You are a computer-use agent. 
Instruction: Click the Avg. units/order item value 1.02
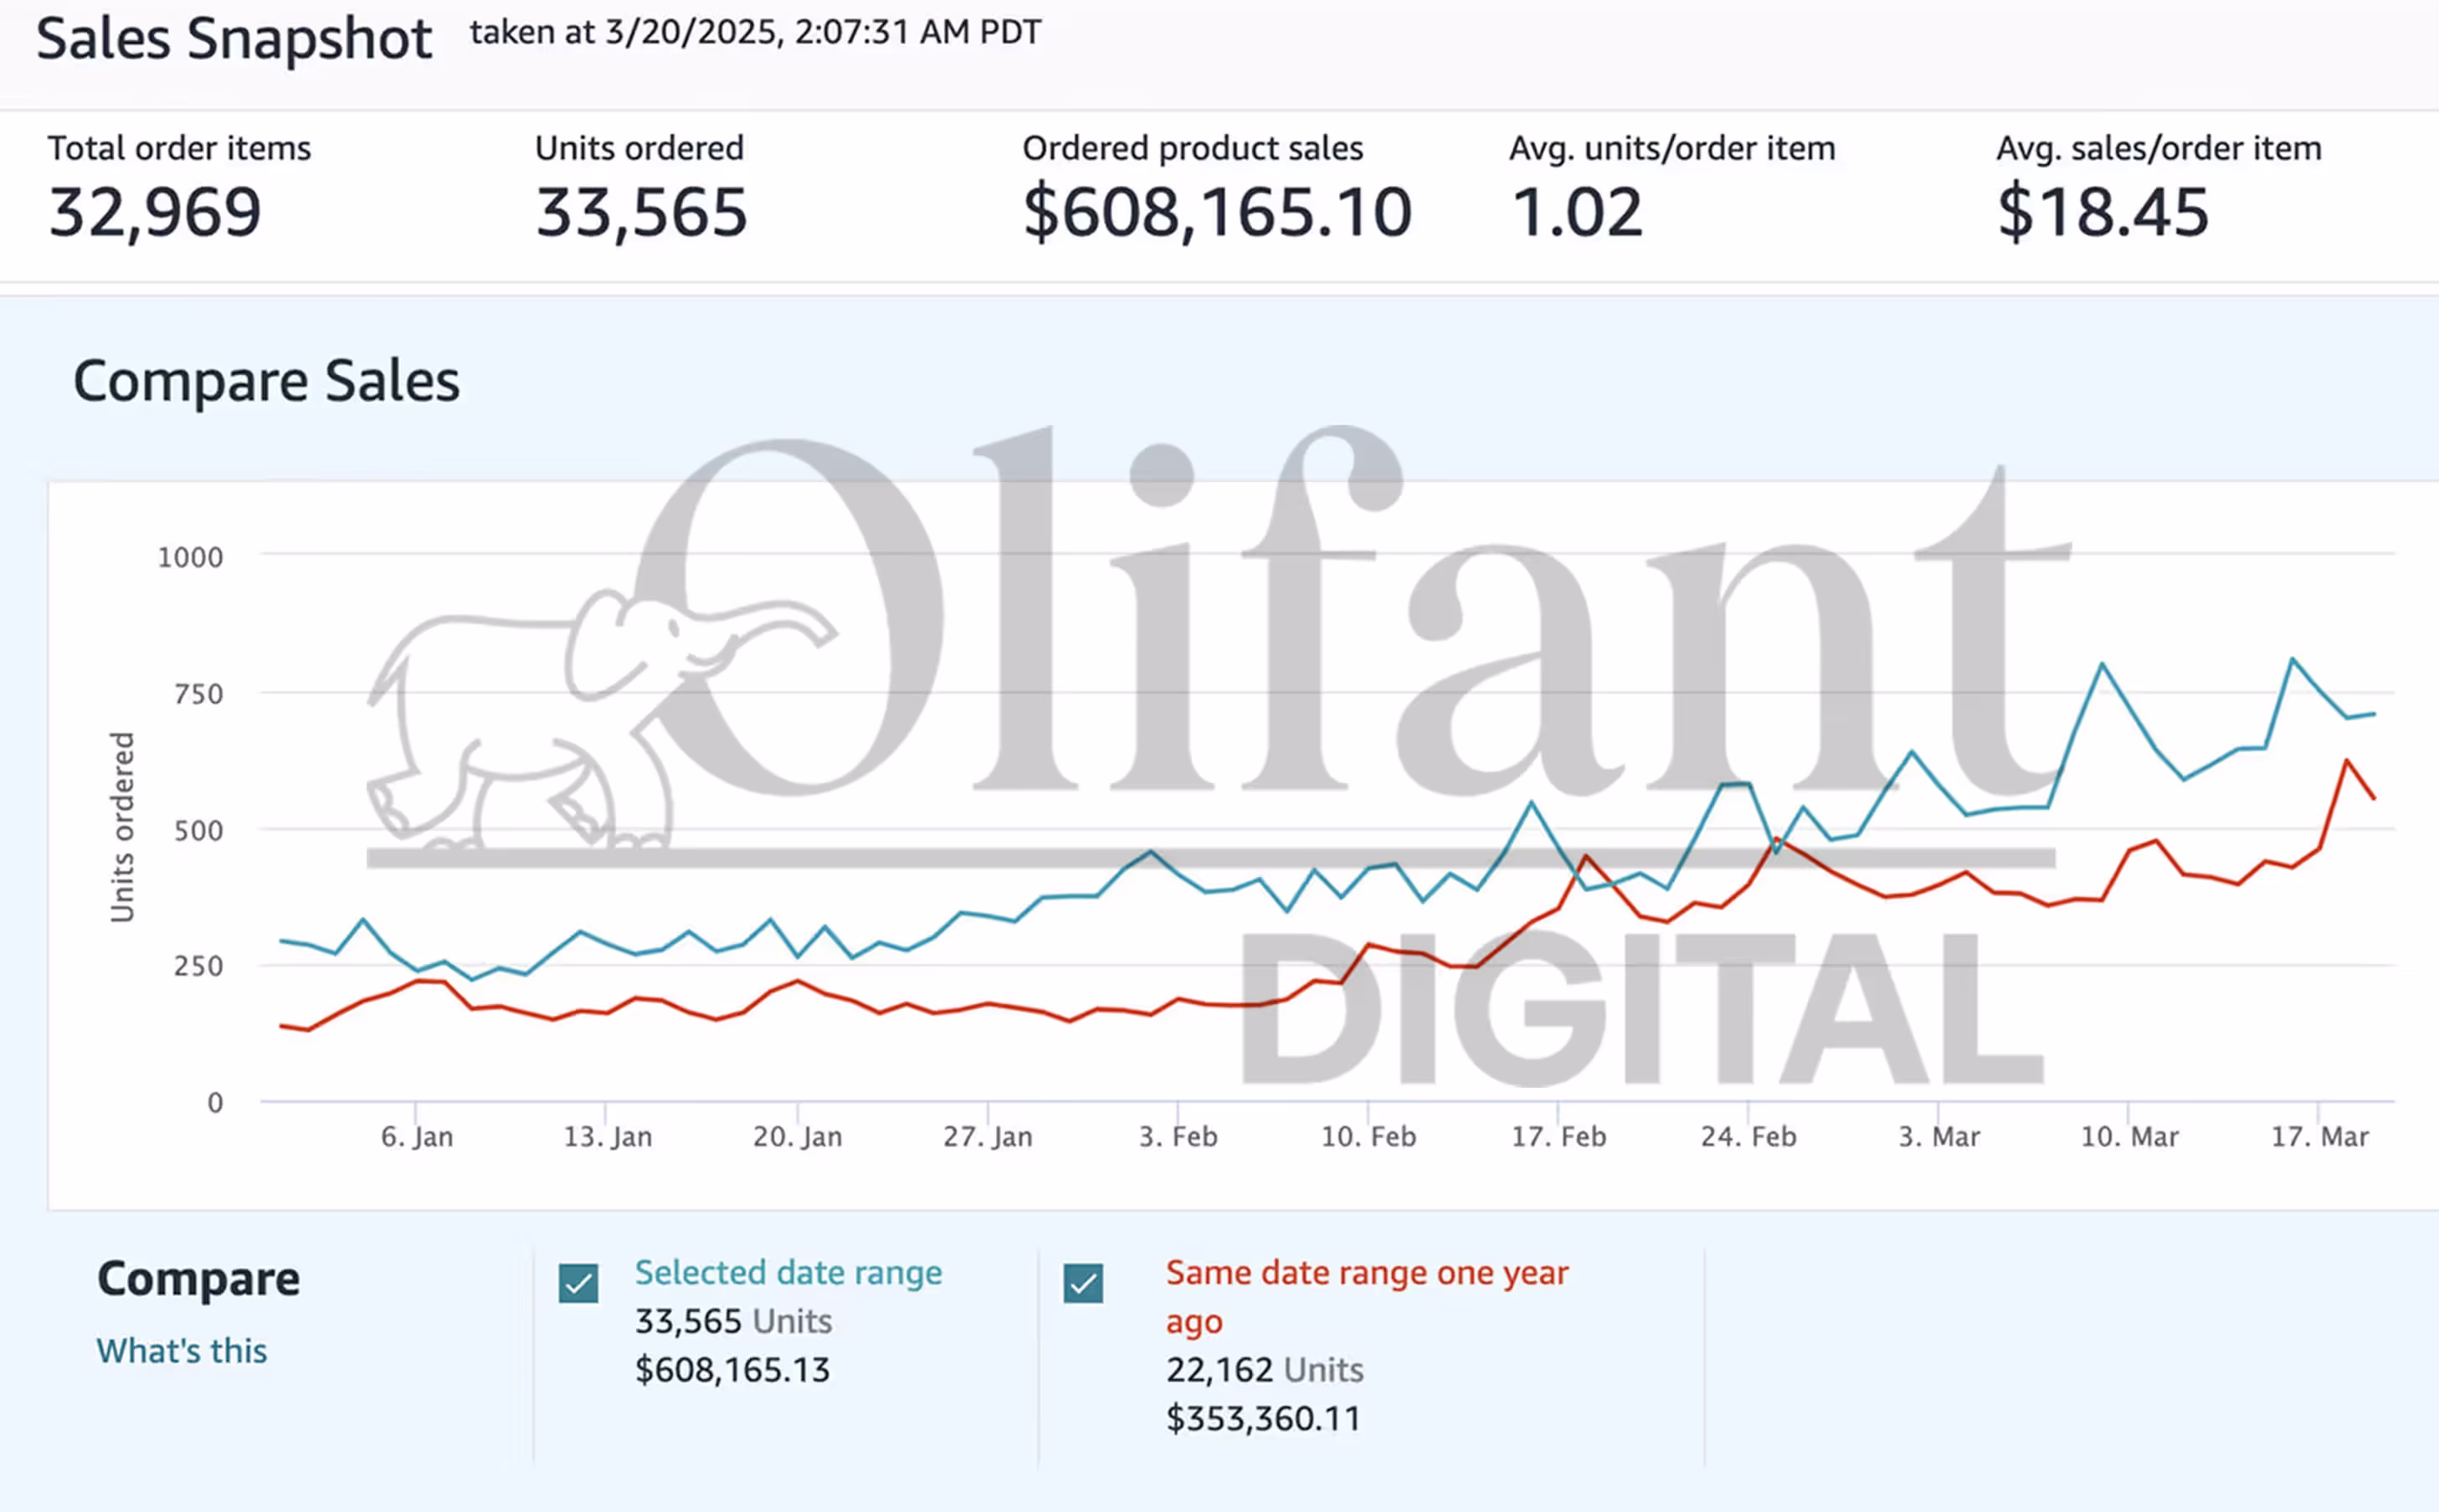pyautogui.click(x=1576, y=213)
